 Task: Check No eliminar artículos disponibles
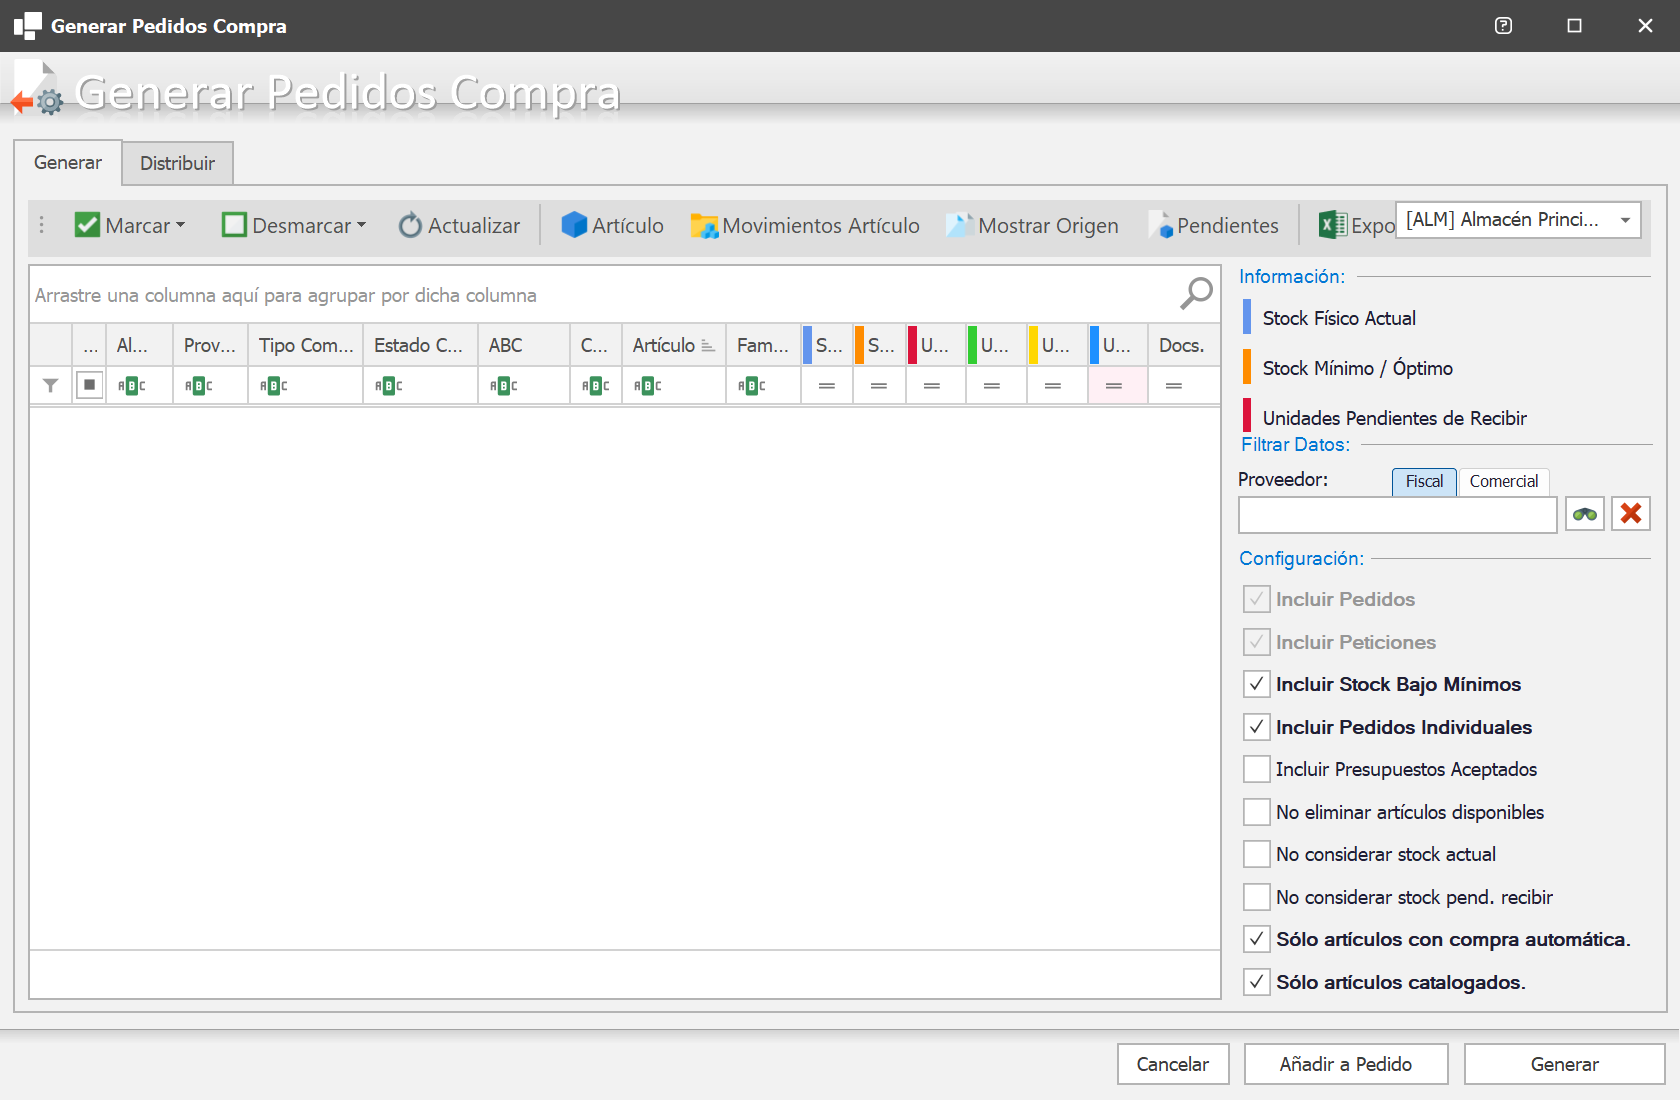pos(1257,812)
